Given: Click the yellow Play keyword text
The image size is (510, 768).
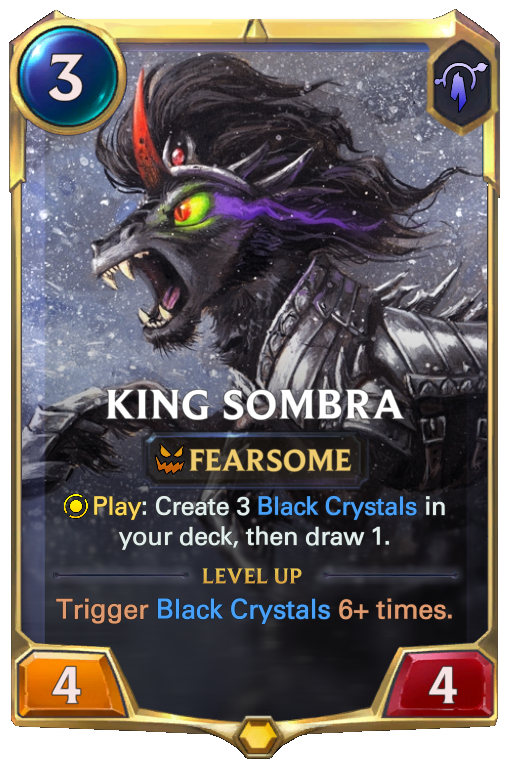Looking at the screenshot, I should [117, 507].
